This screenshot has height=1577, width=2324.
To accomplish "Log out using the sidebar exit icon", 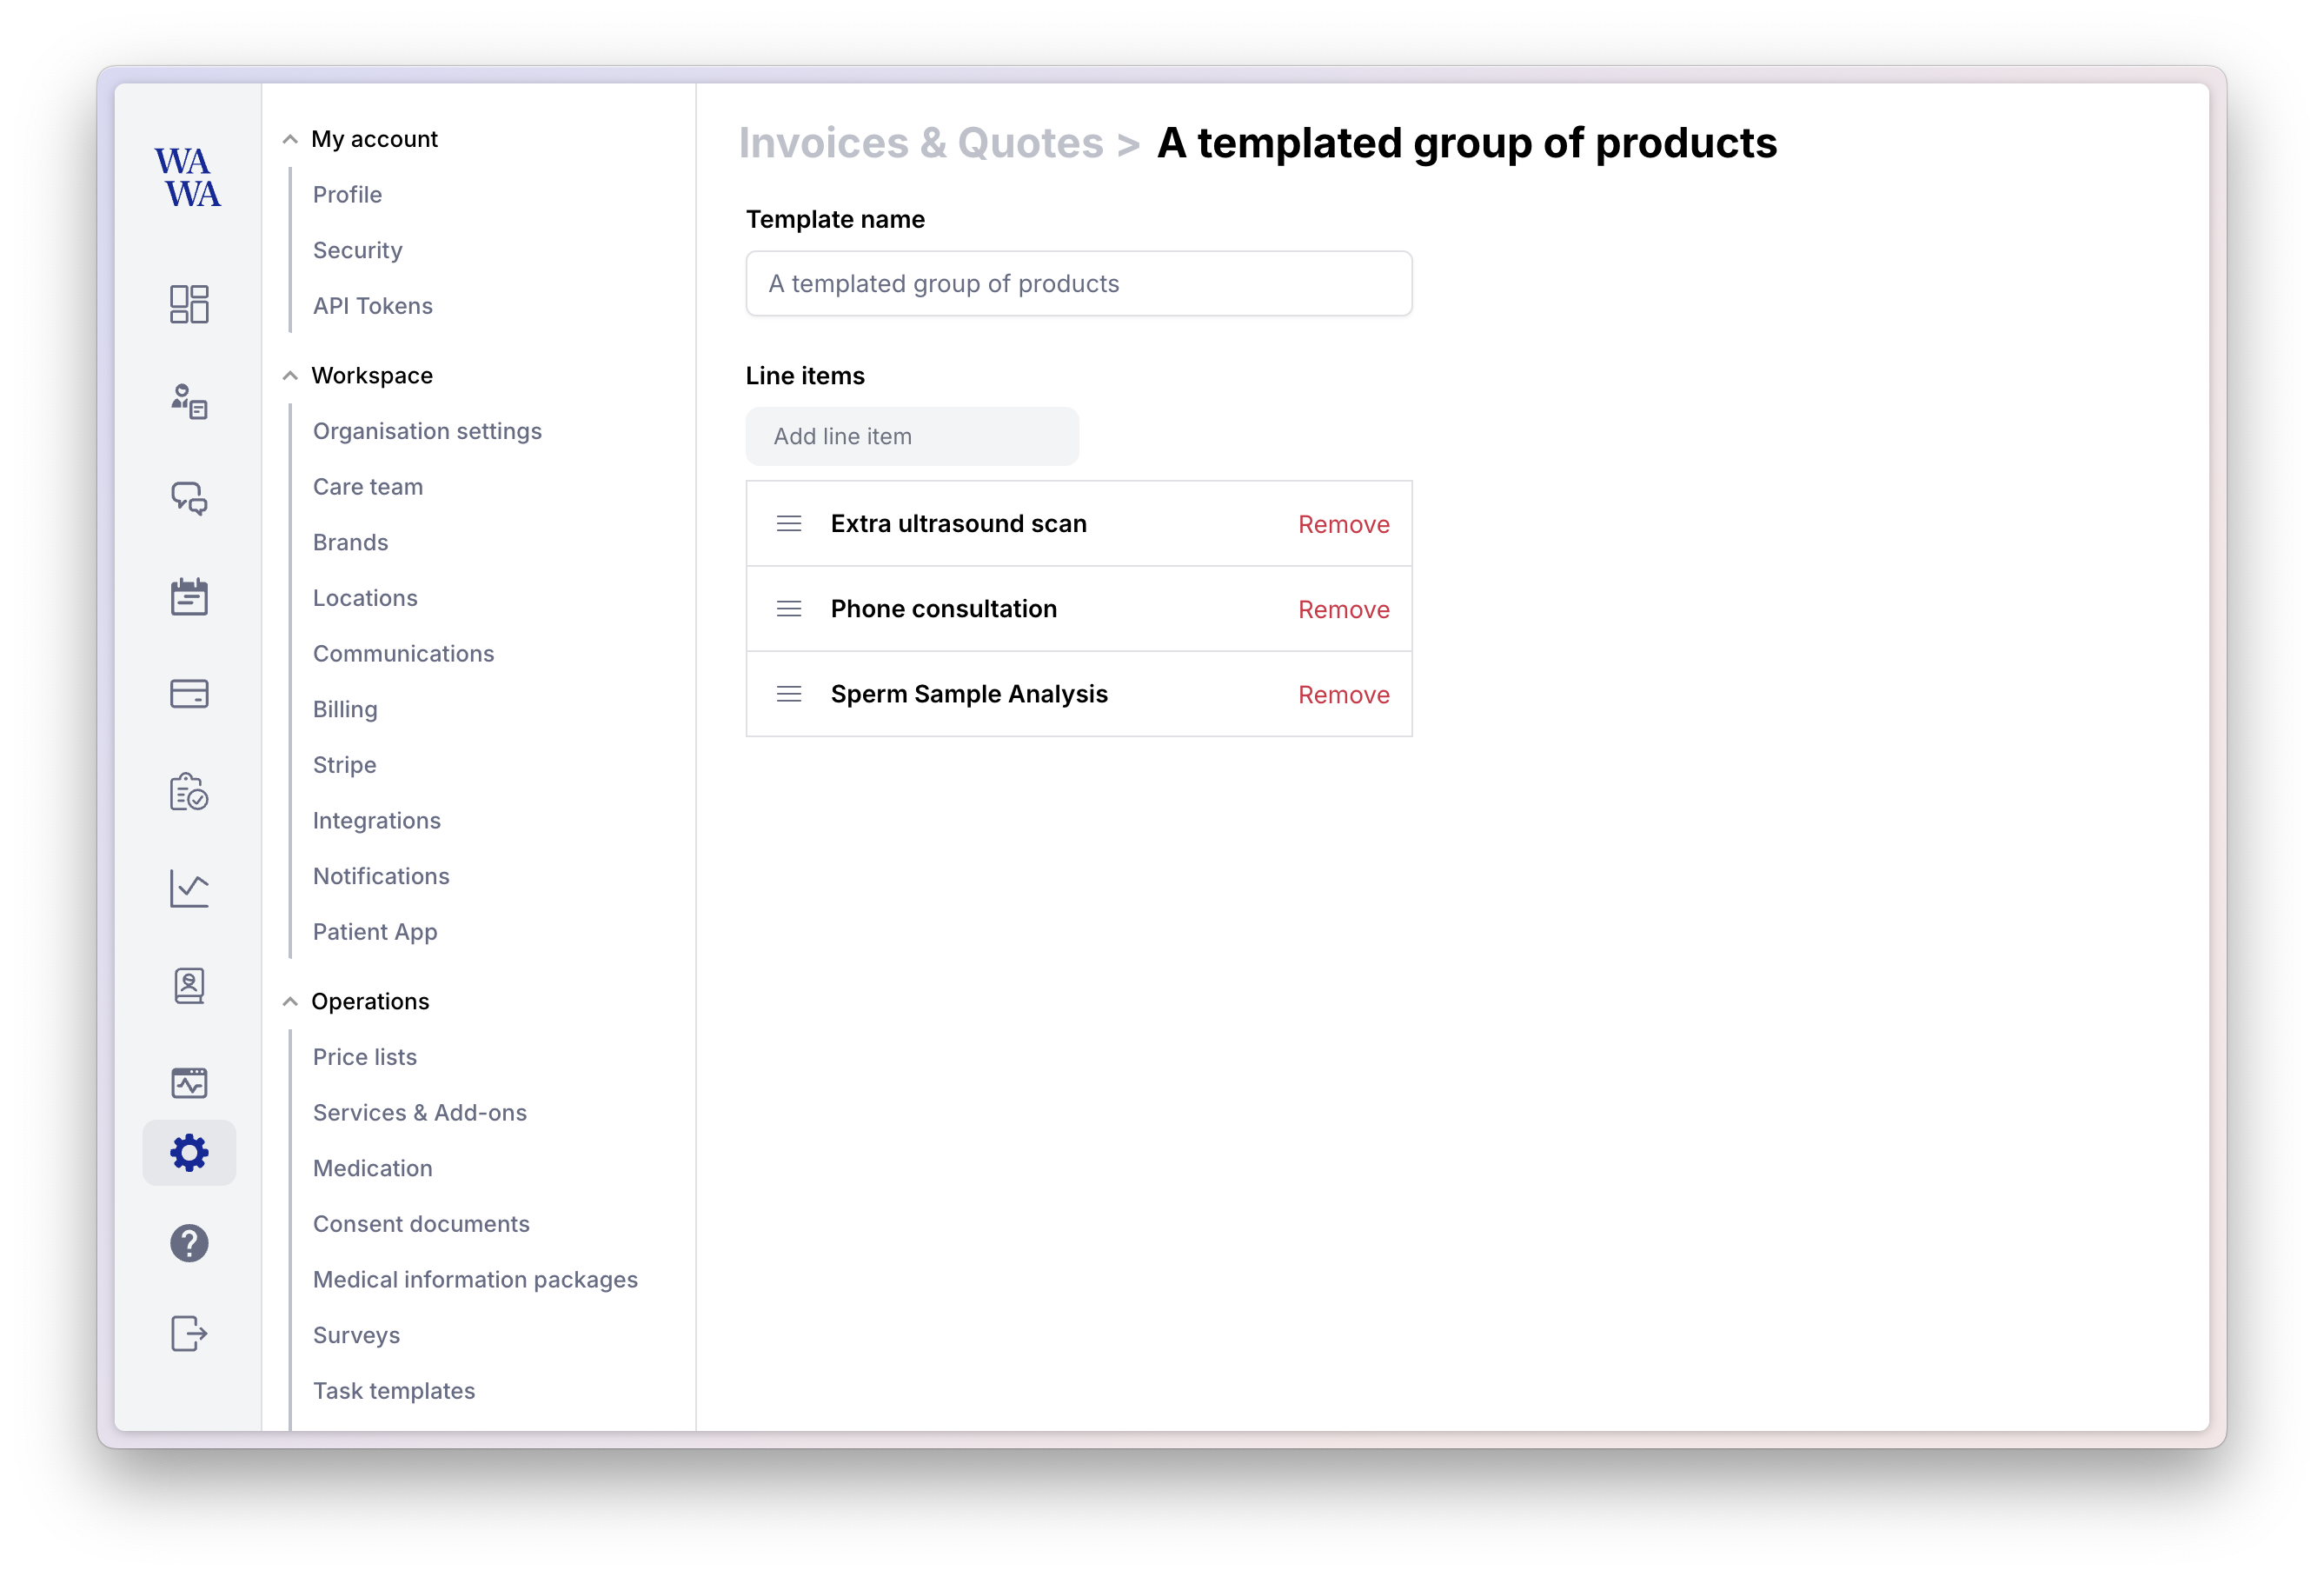I will point(189,1331).
